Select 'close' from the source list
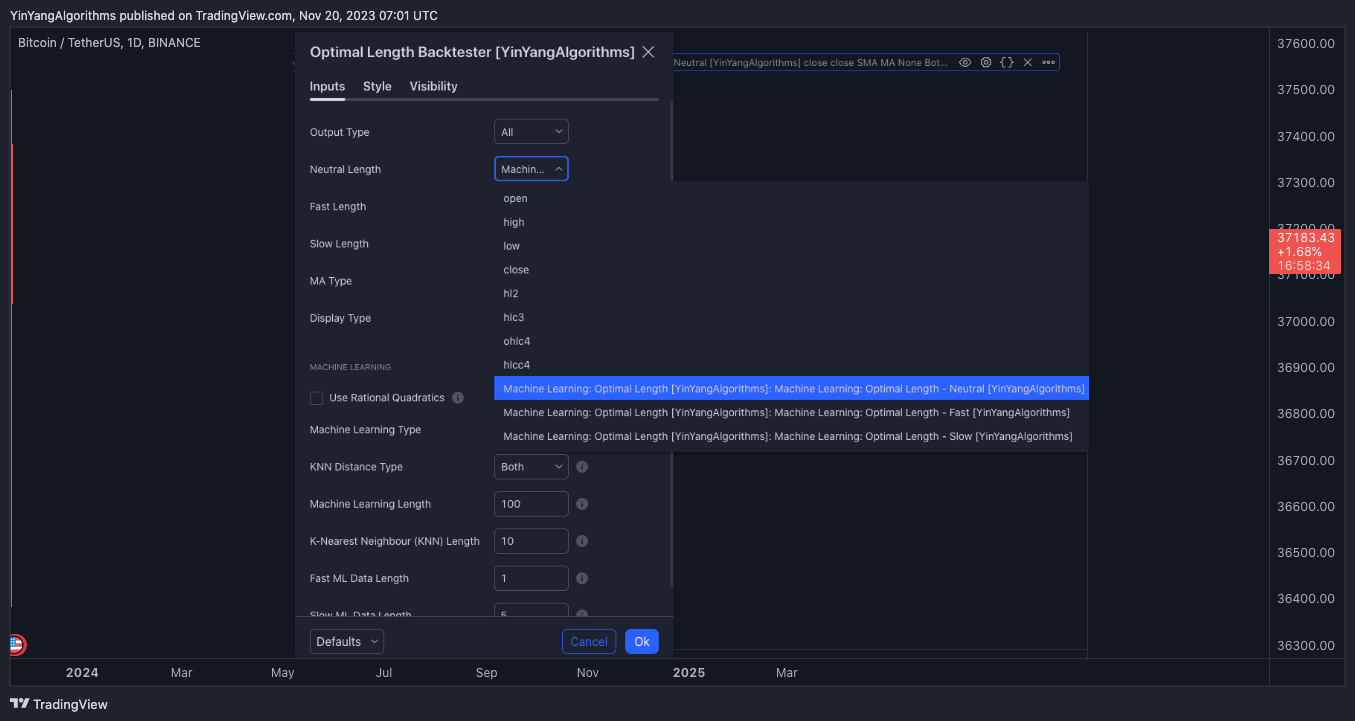The width and height of the screenshot is (1355, 721). [x=791, y=270]
